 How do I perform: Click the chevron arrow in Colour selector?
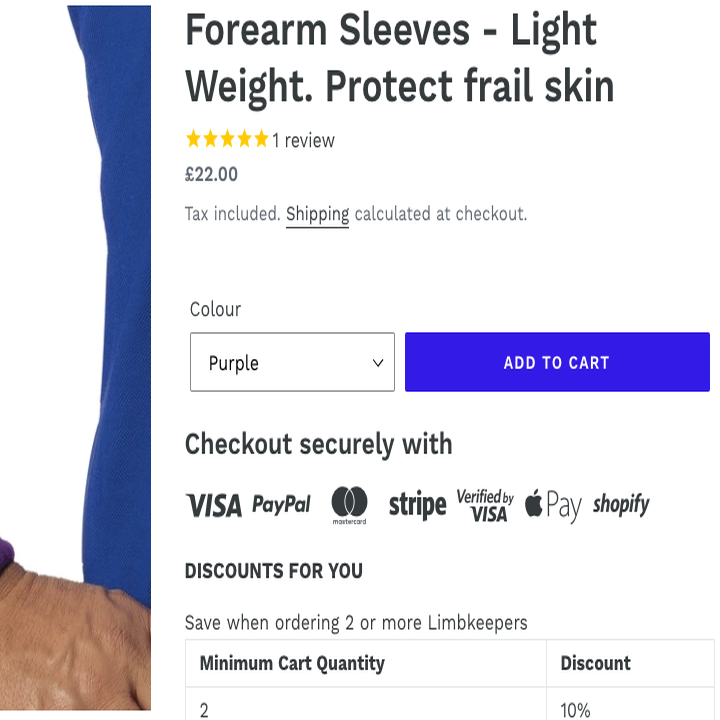[378, 363]
